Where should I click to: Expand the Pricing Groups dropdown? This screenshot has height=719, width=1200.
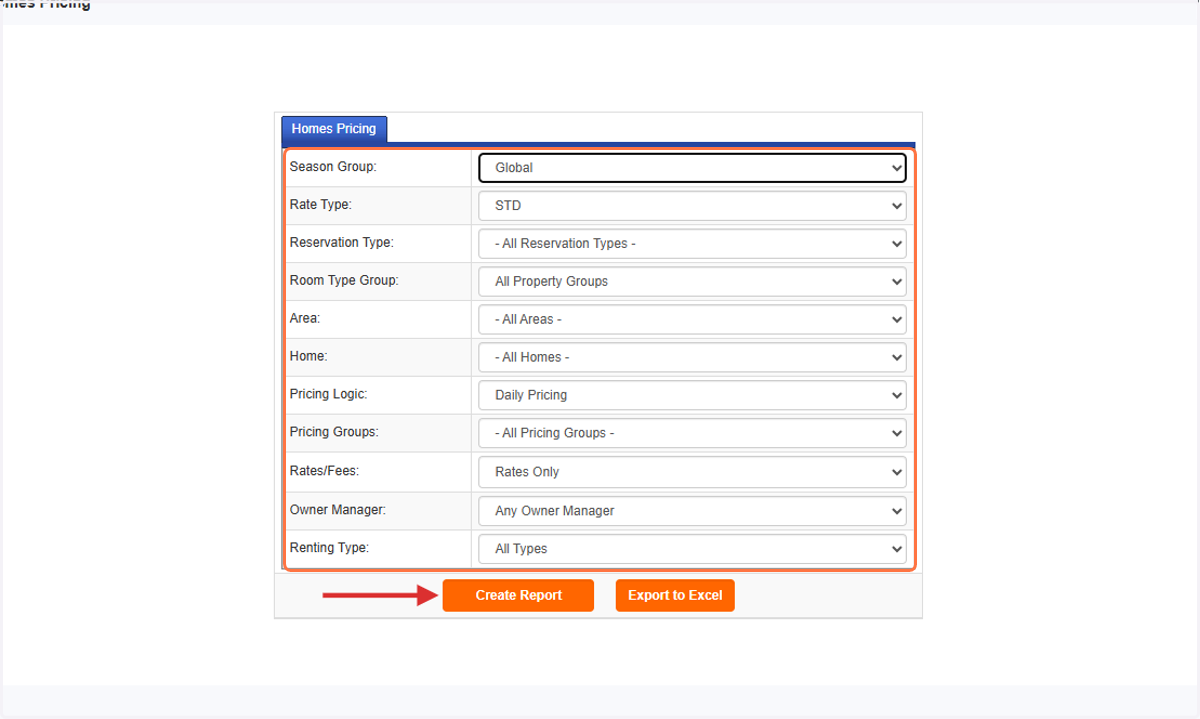pos(693,434)
